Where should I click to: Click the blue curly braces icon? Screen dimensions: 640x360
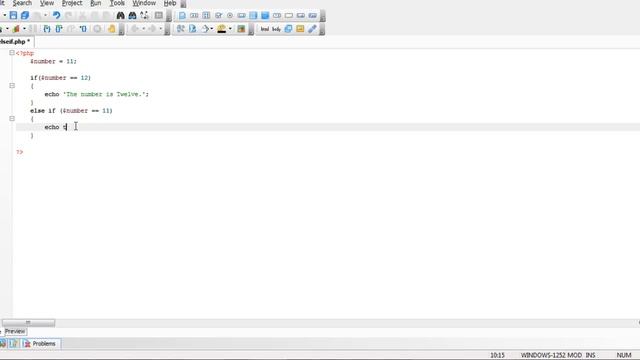pyautogui.click(x=47, y=29)
